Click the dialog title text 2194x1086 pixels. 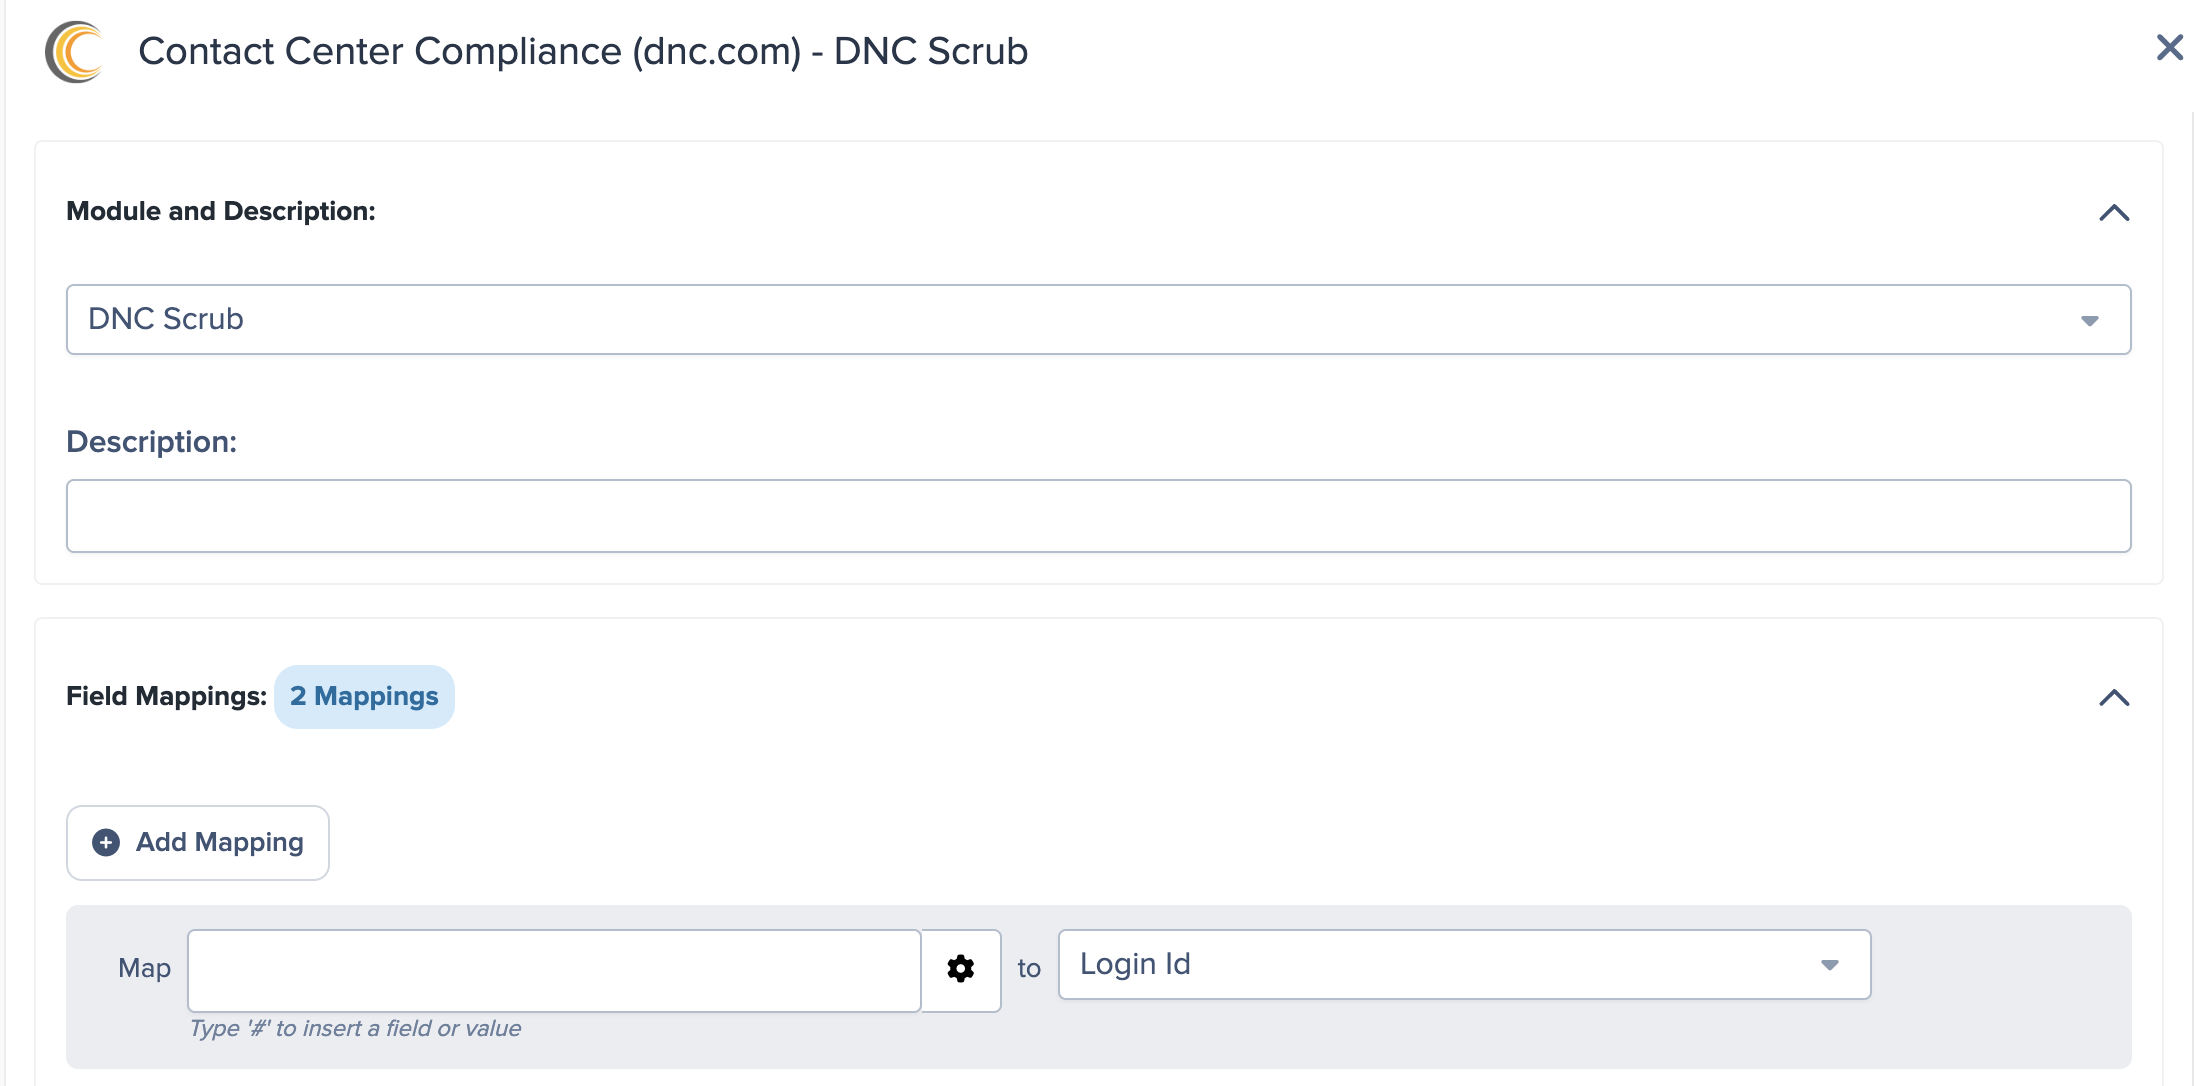[582, 51]
